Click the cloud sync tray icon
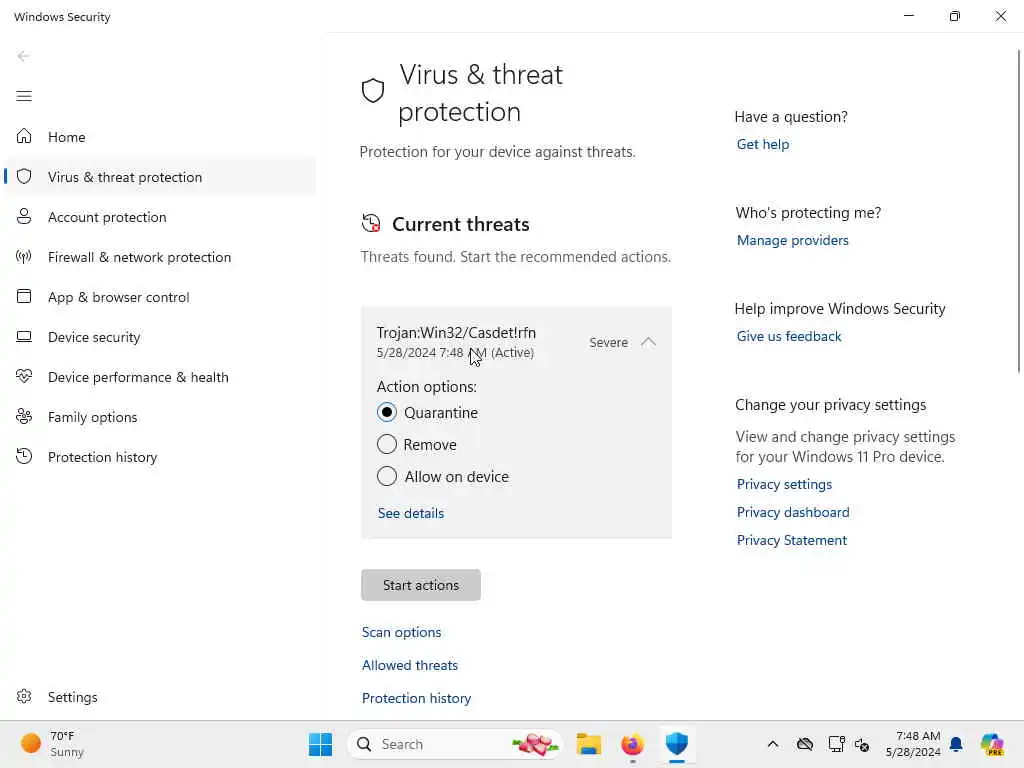The width and height of the screenshot is (1024, 768). pos(805,744)
